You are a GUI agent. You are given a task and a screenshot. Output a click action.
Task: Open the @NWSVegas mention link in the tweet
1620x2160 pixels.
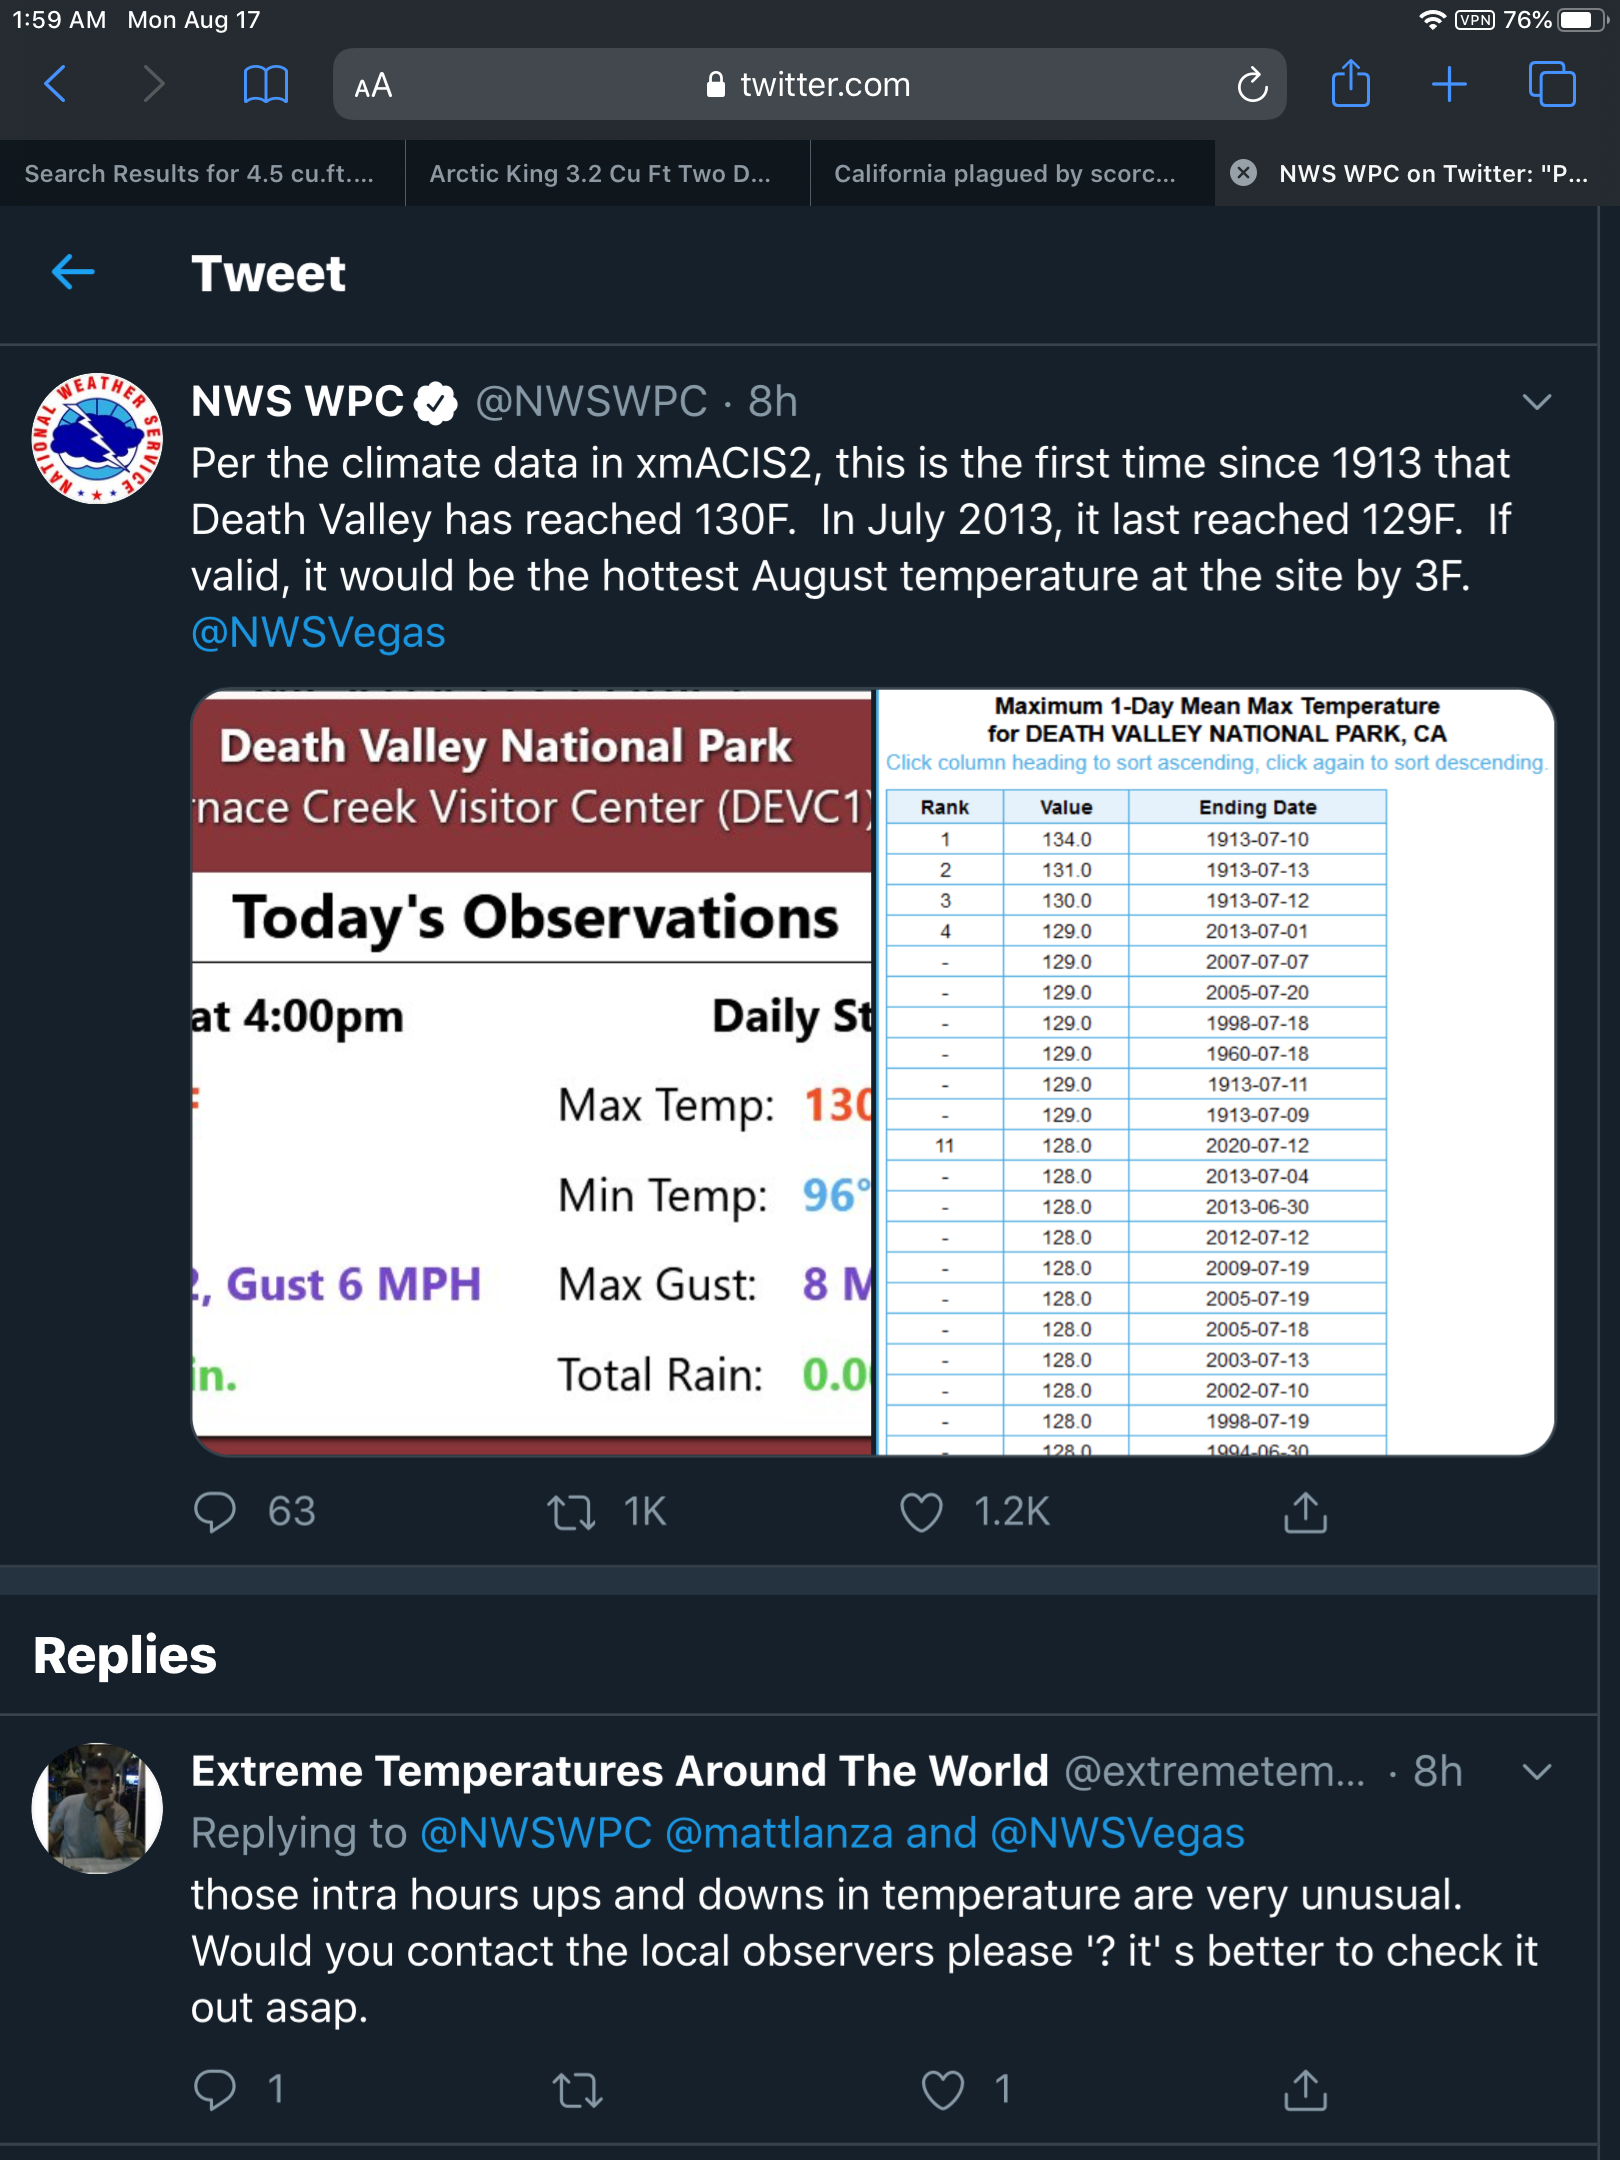[x=318, y=633]
